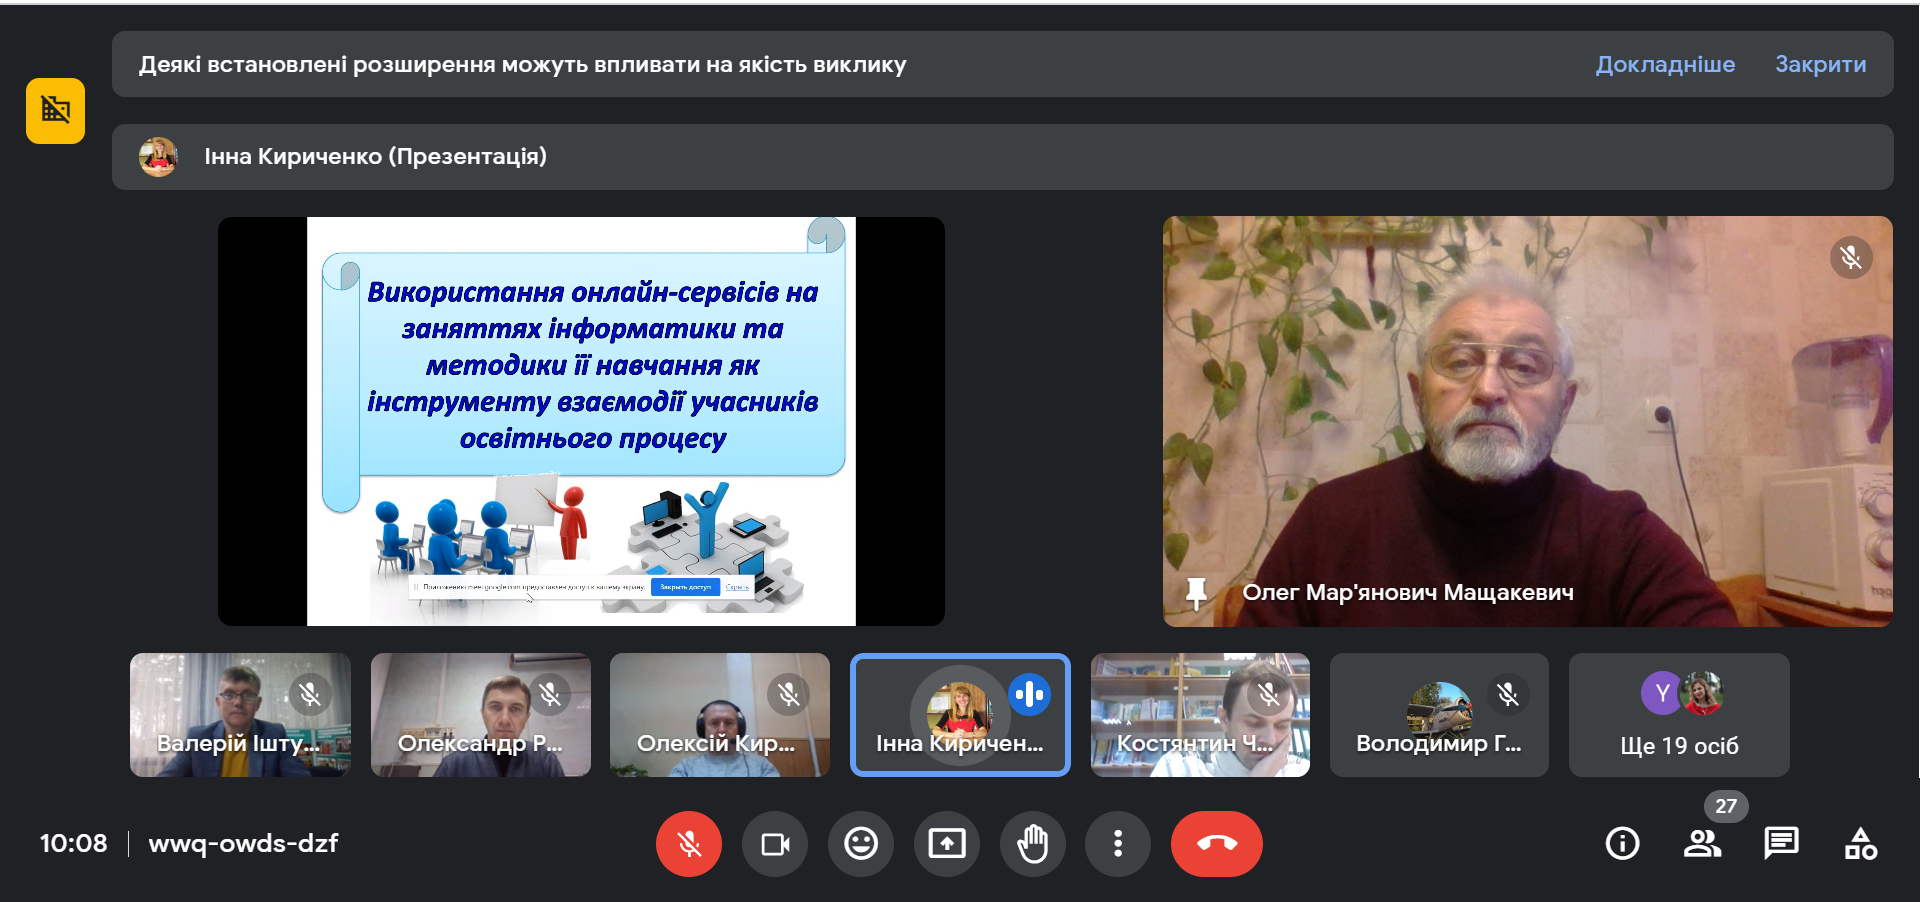Image resolution: width=1920 pixels, height=902 pixels.
Task: Click the yellow extension warning icon
Action: pos(56,111)
